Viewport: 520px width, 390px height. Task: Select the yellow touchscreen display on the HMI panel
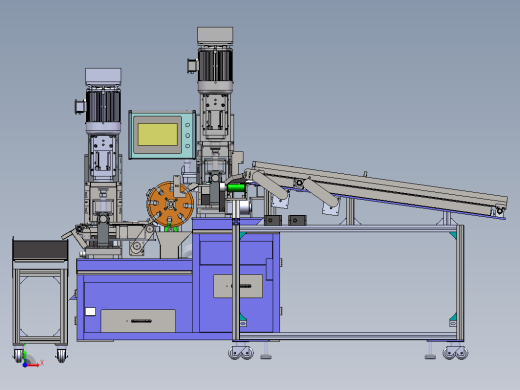coord(158,134)
